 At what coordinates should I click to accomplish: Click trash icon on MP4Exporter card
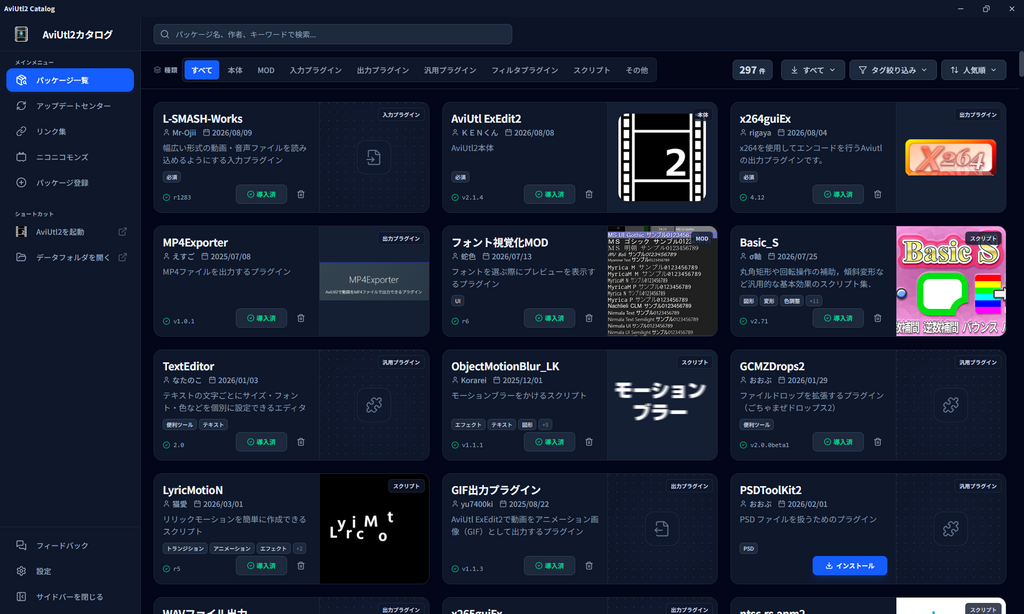[301, 318]
